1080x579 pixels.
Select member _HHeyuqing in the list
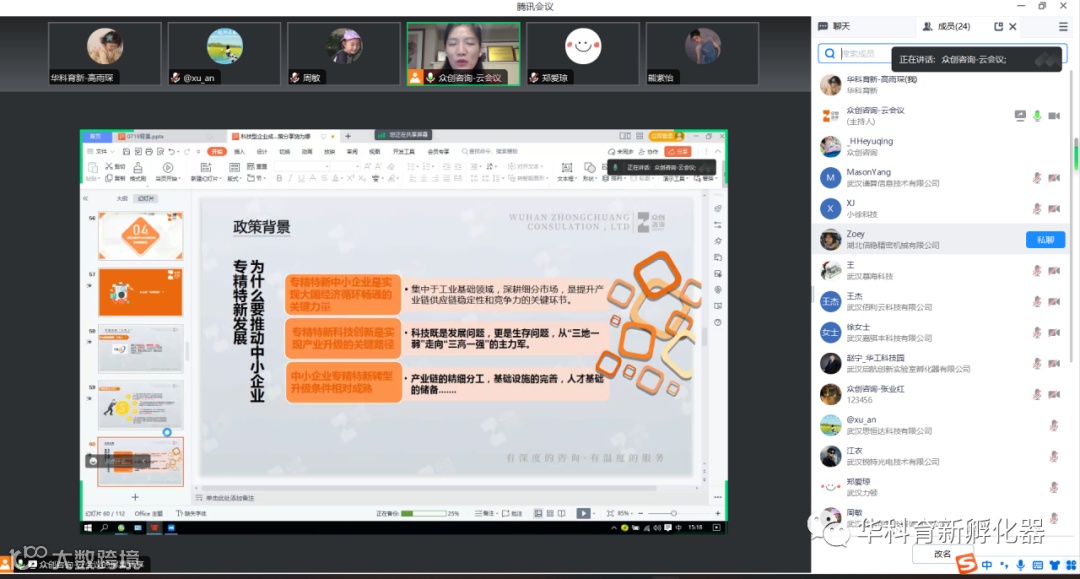click(x=941, y=146)
